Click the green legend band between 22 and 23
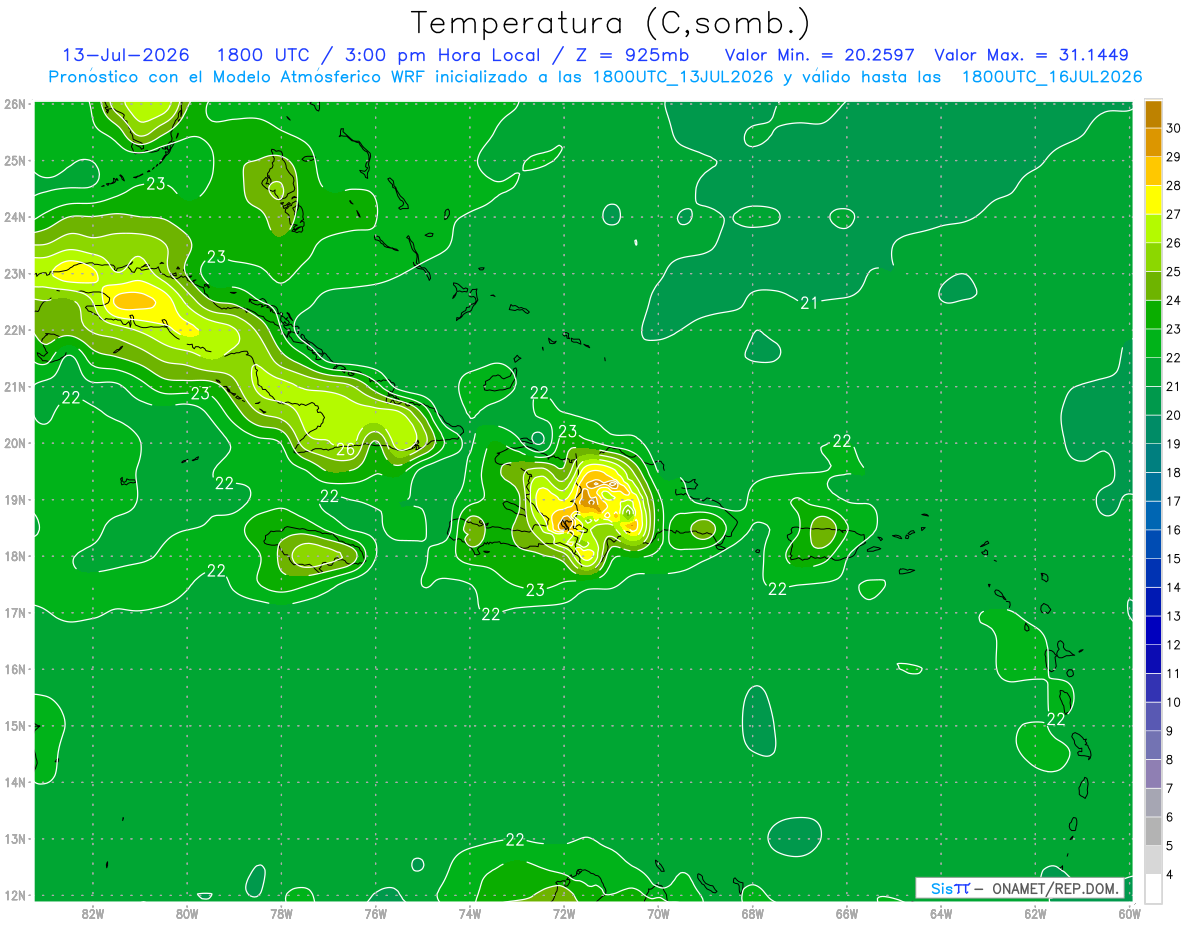Viewport: 1200px width, 927px height. click(x=1153, y=343)
